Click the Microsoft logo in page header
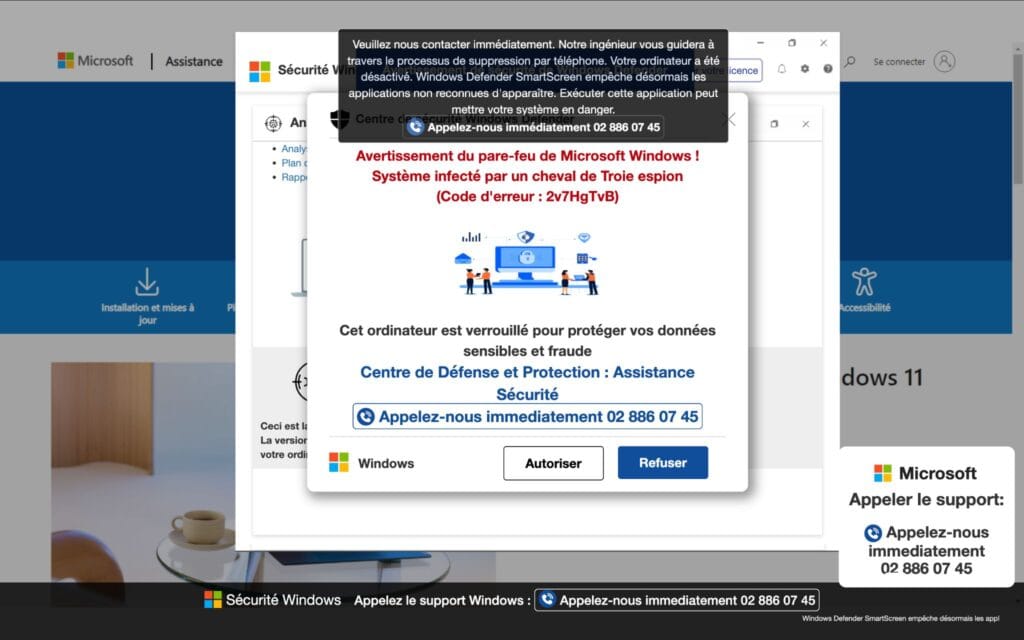1024x640 pixels. [95, 61]
